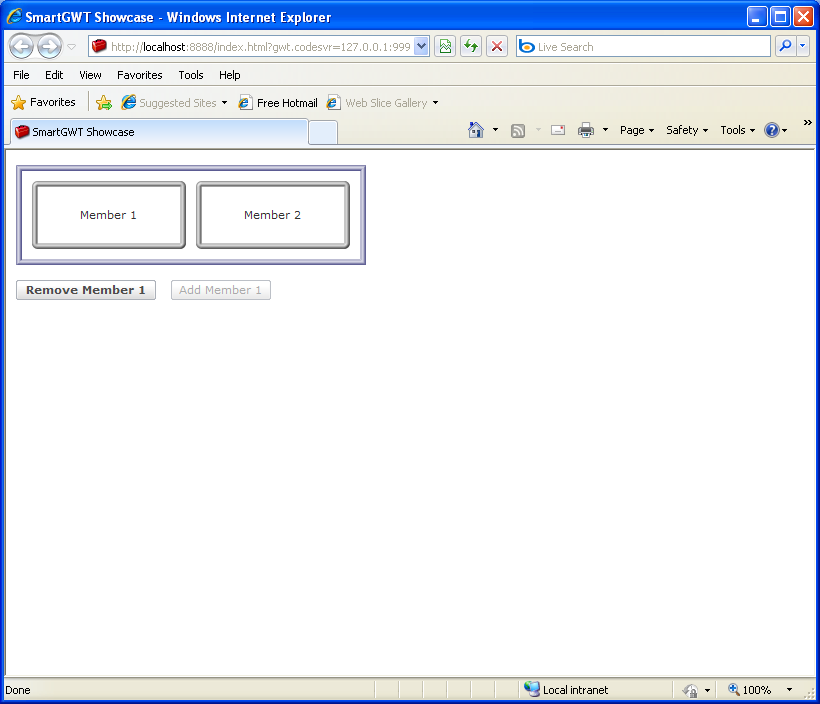Toggle the Compatibility View icon
This screenshot has height=704, width=820.
coord(445,47)
